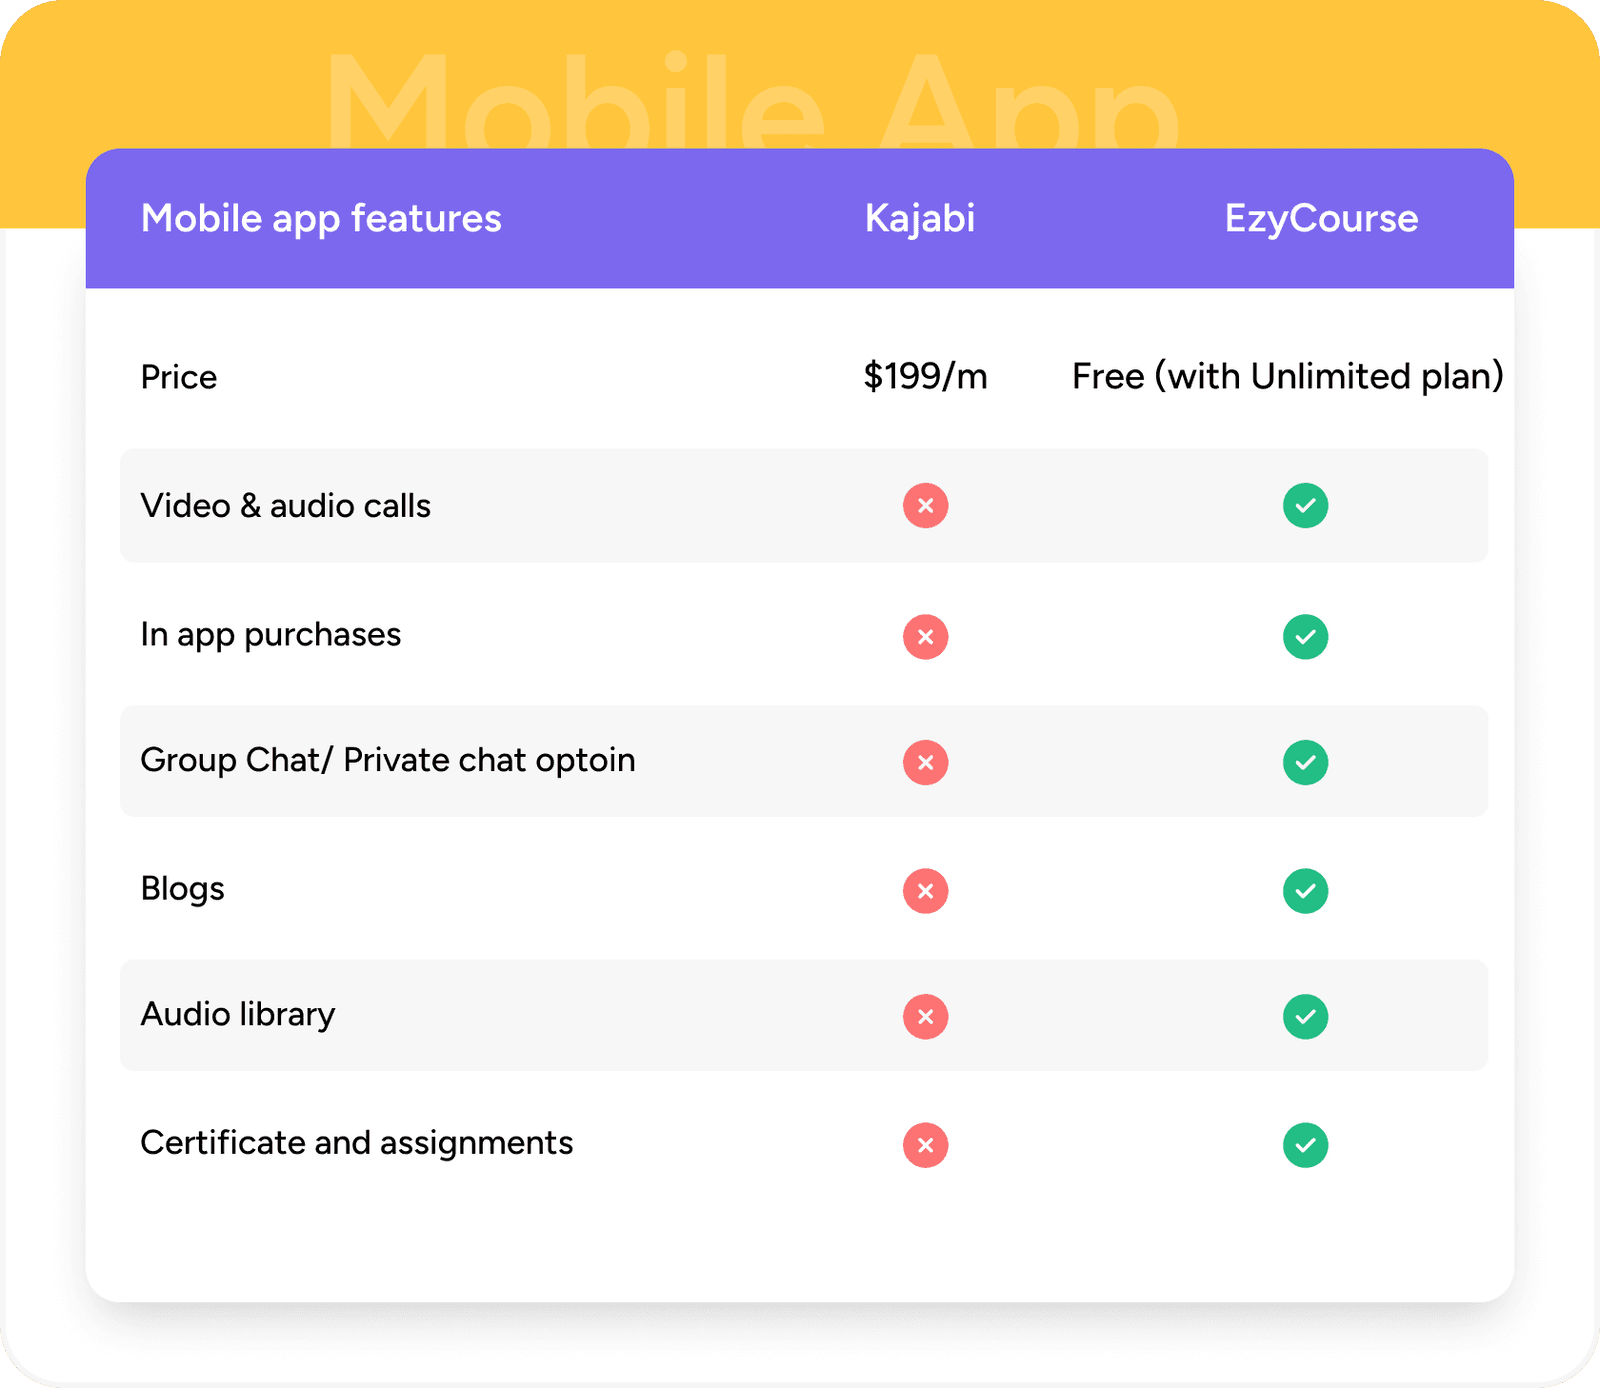Viewport: 1600px width, 1388px height.
Task: Select the Kajabi column header
Action: click(919, 219)
